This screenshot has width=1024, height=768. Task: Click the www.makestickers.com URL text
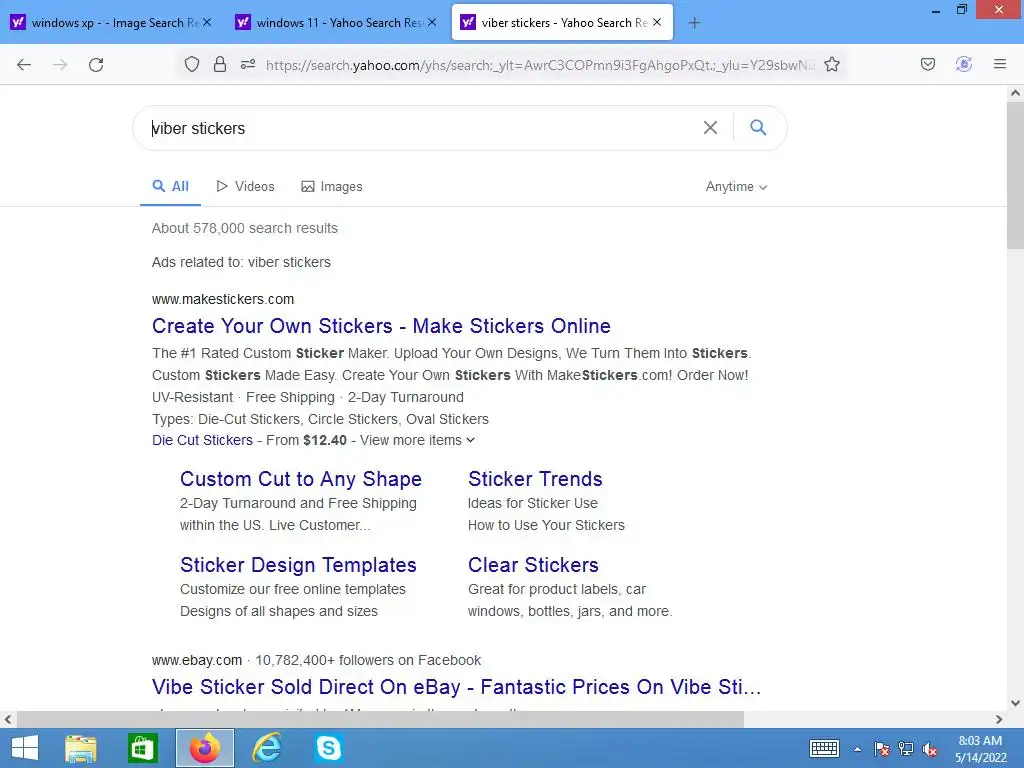[x=223, y=299]
